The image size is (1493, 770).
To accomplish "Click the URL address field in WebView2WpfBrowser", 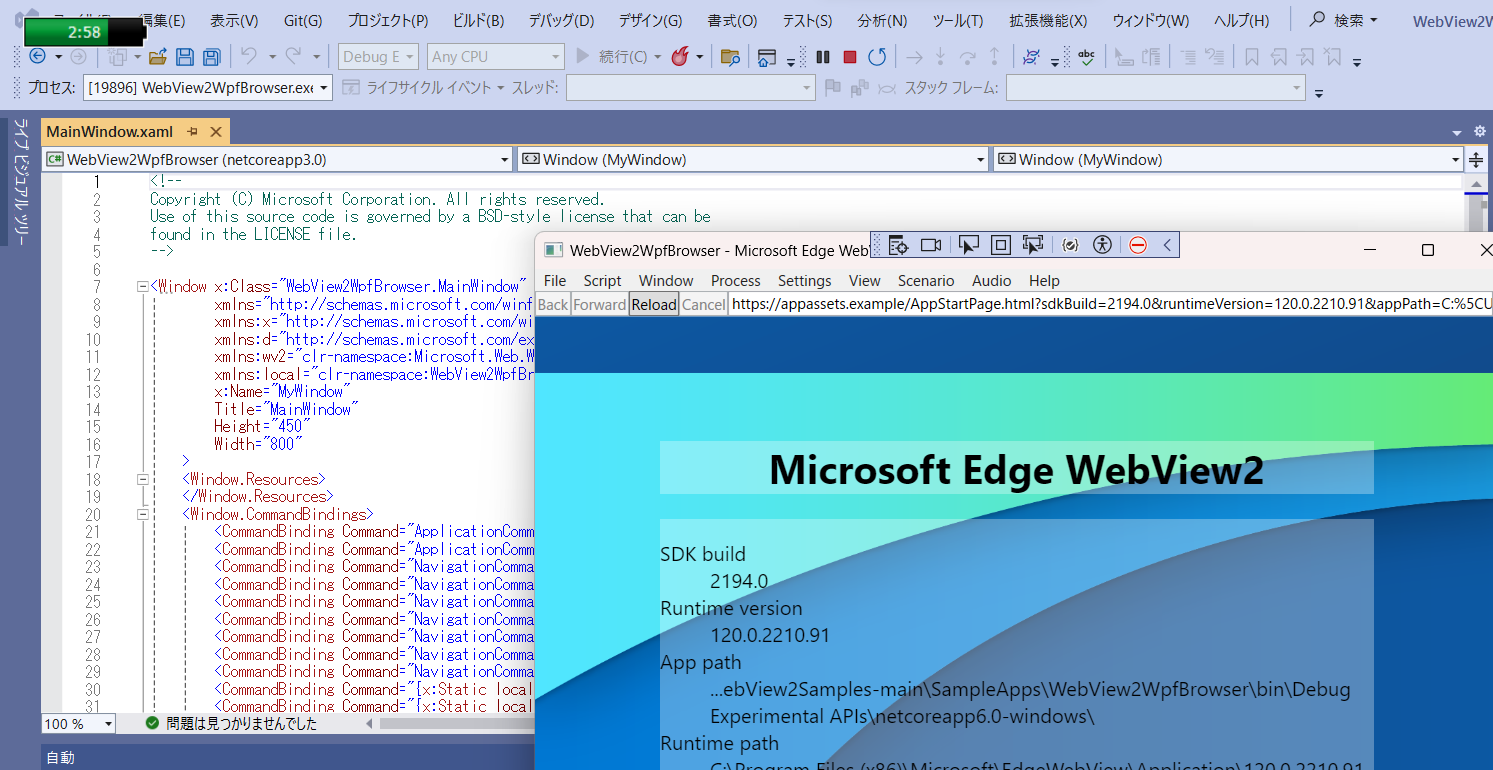I will pos(1110,304).
